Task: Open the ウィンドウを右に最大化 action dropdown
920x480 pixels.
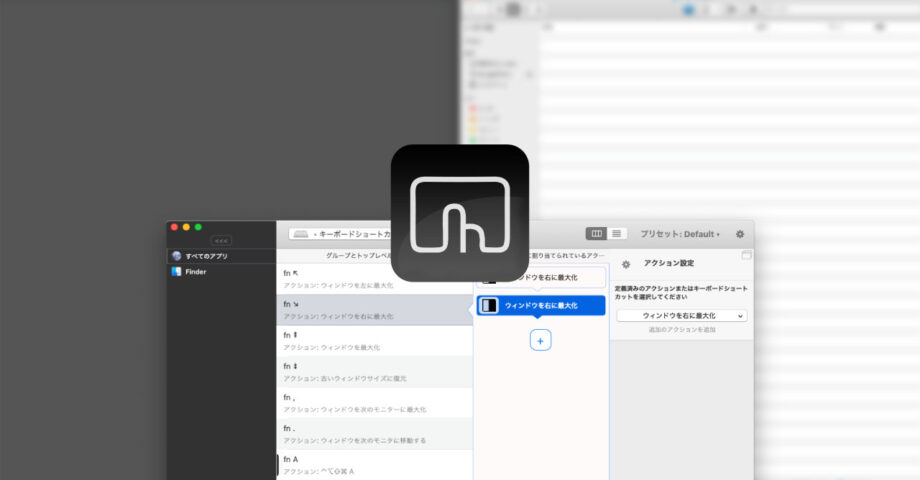Action: coord(682,316)
